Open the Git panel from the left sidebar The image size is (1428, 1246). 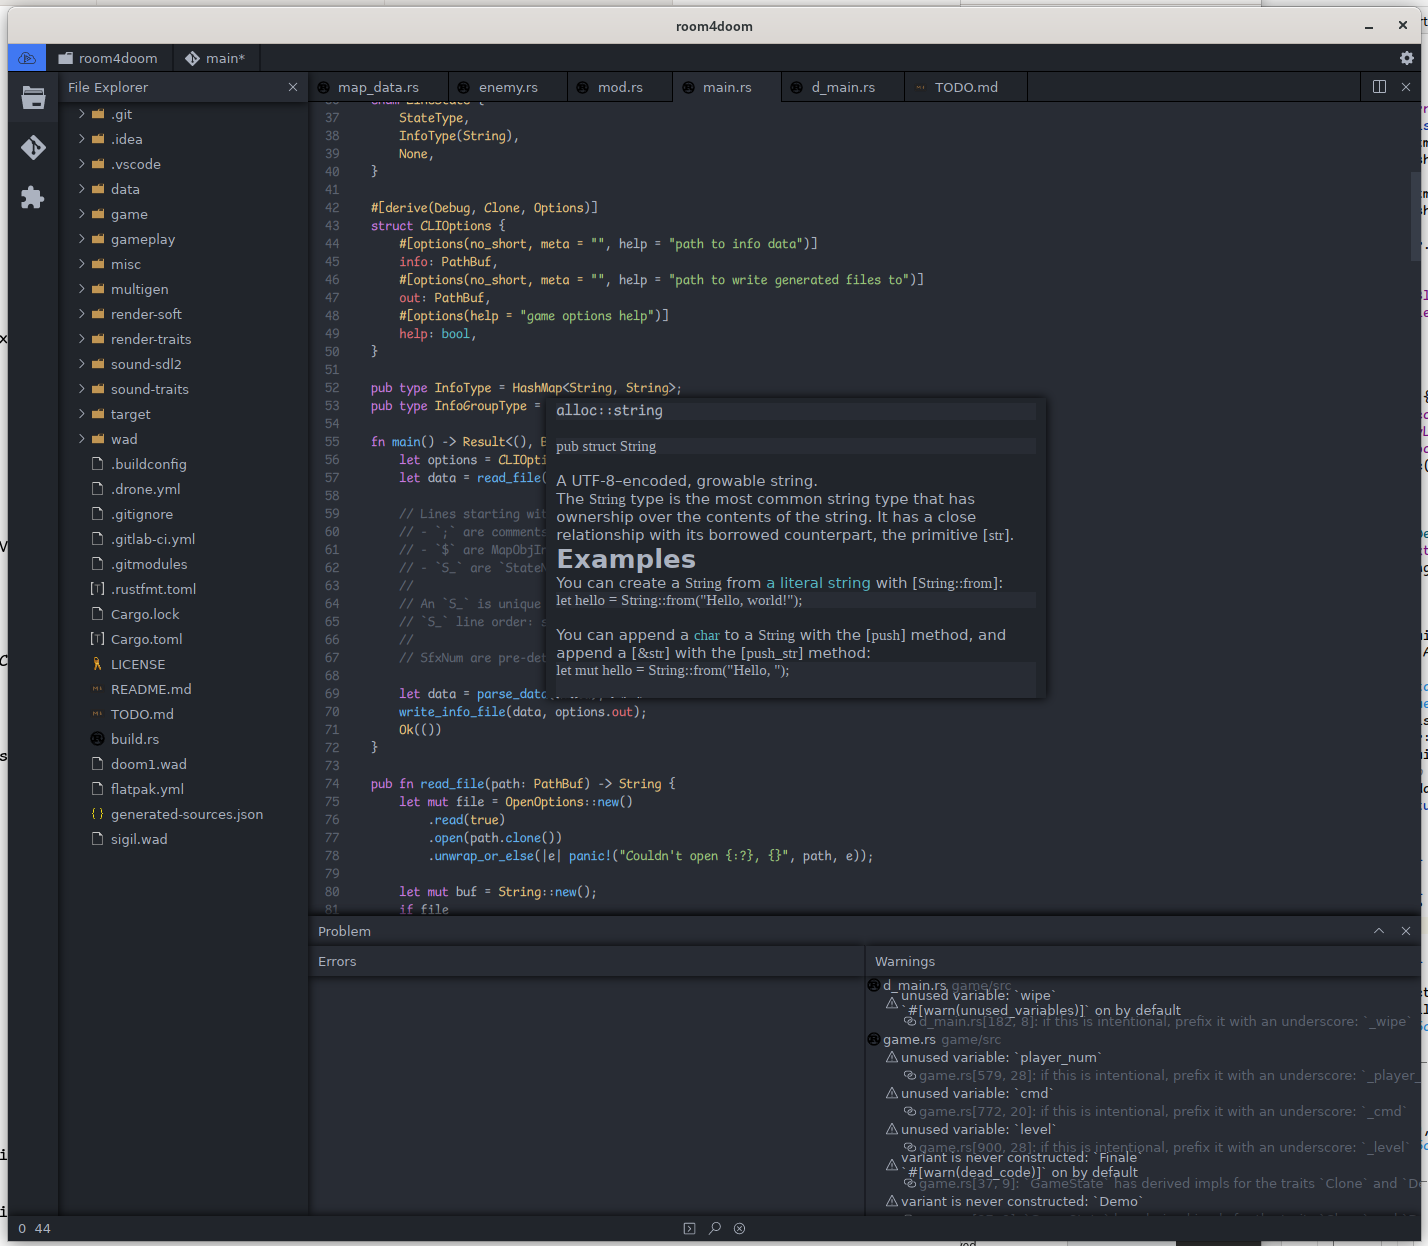[33, 147]
